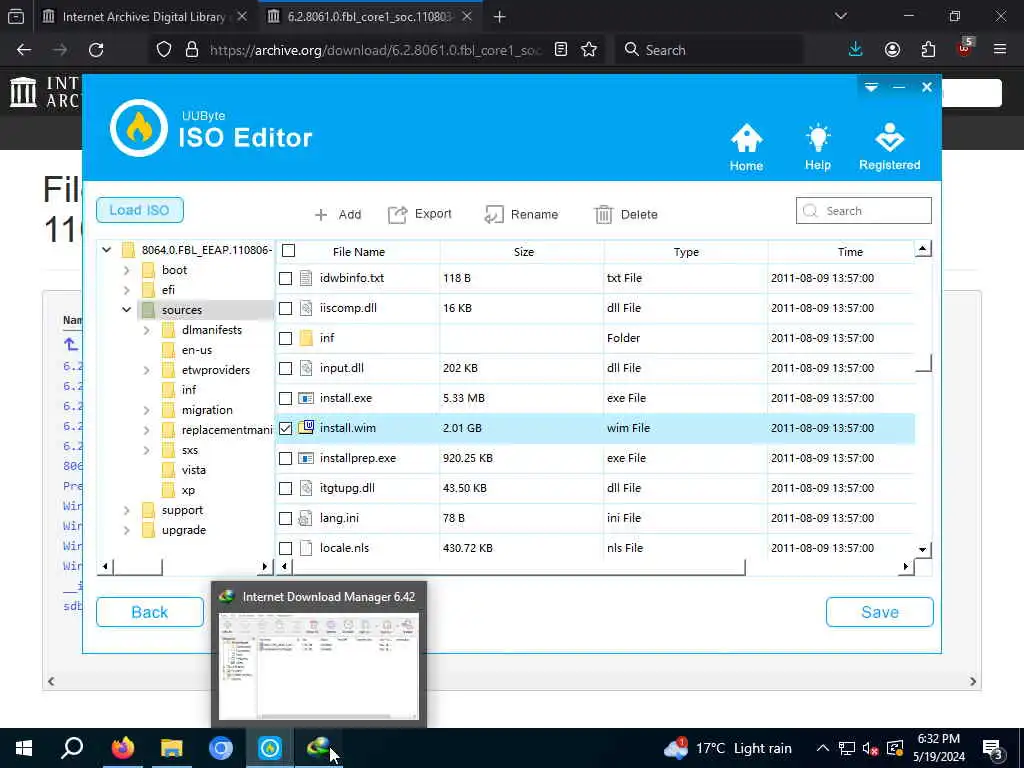Click the Firefox downloads arrow icon

click(856, 50)
